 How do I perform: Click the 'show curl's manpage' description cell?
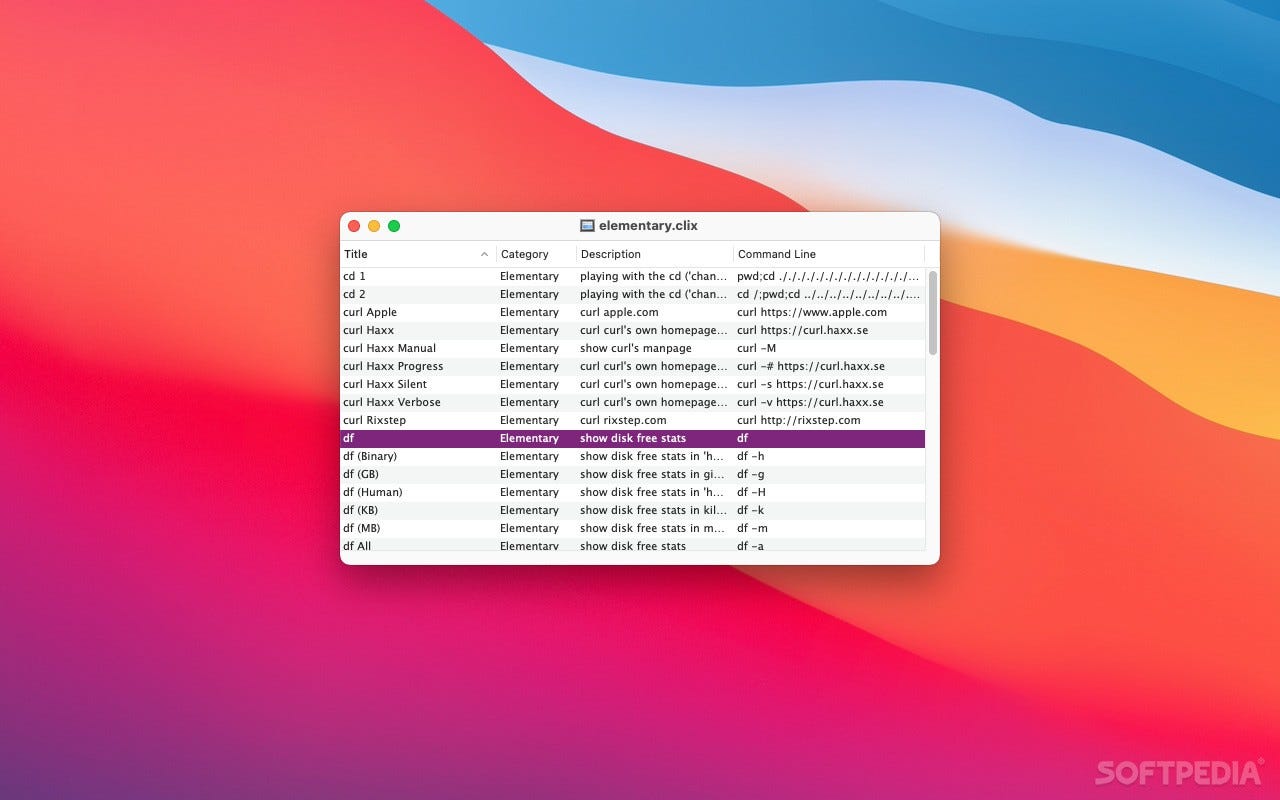636,348
